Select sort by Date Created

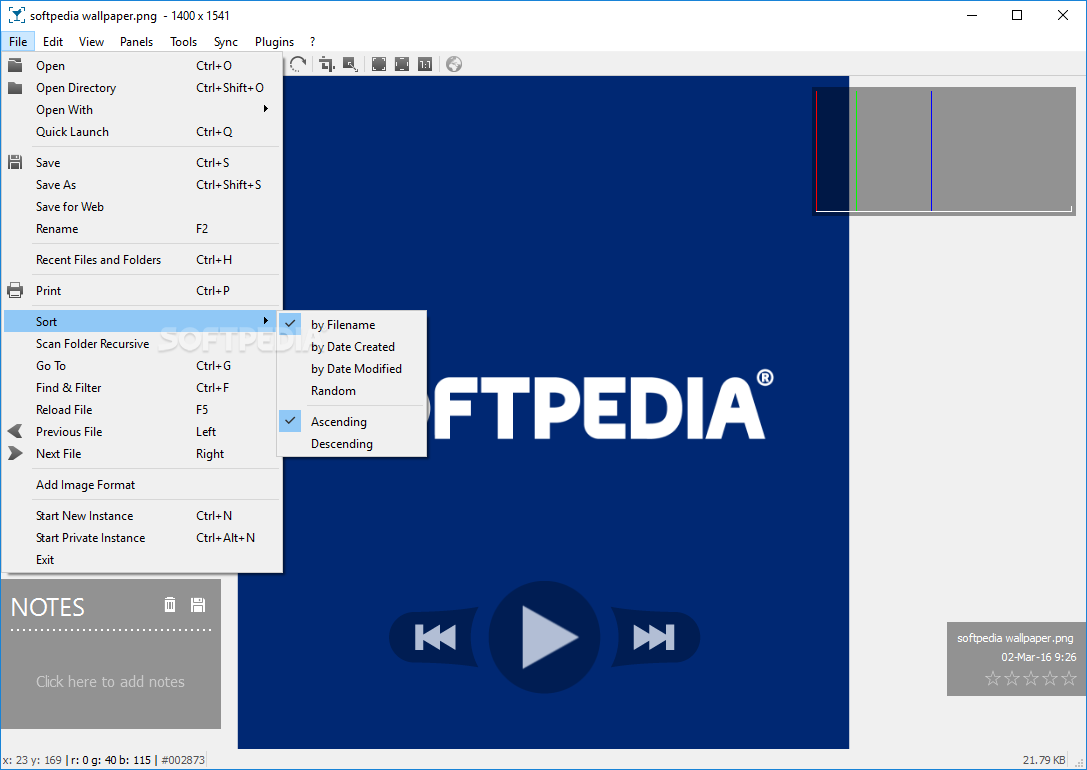pyautogui.click(x=351, y=347)
